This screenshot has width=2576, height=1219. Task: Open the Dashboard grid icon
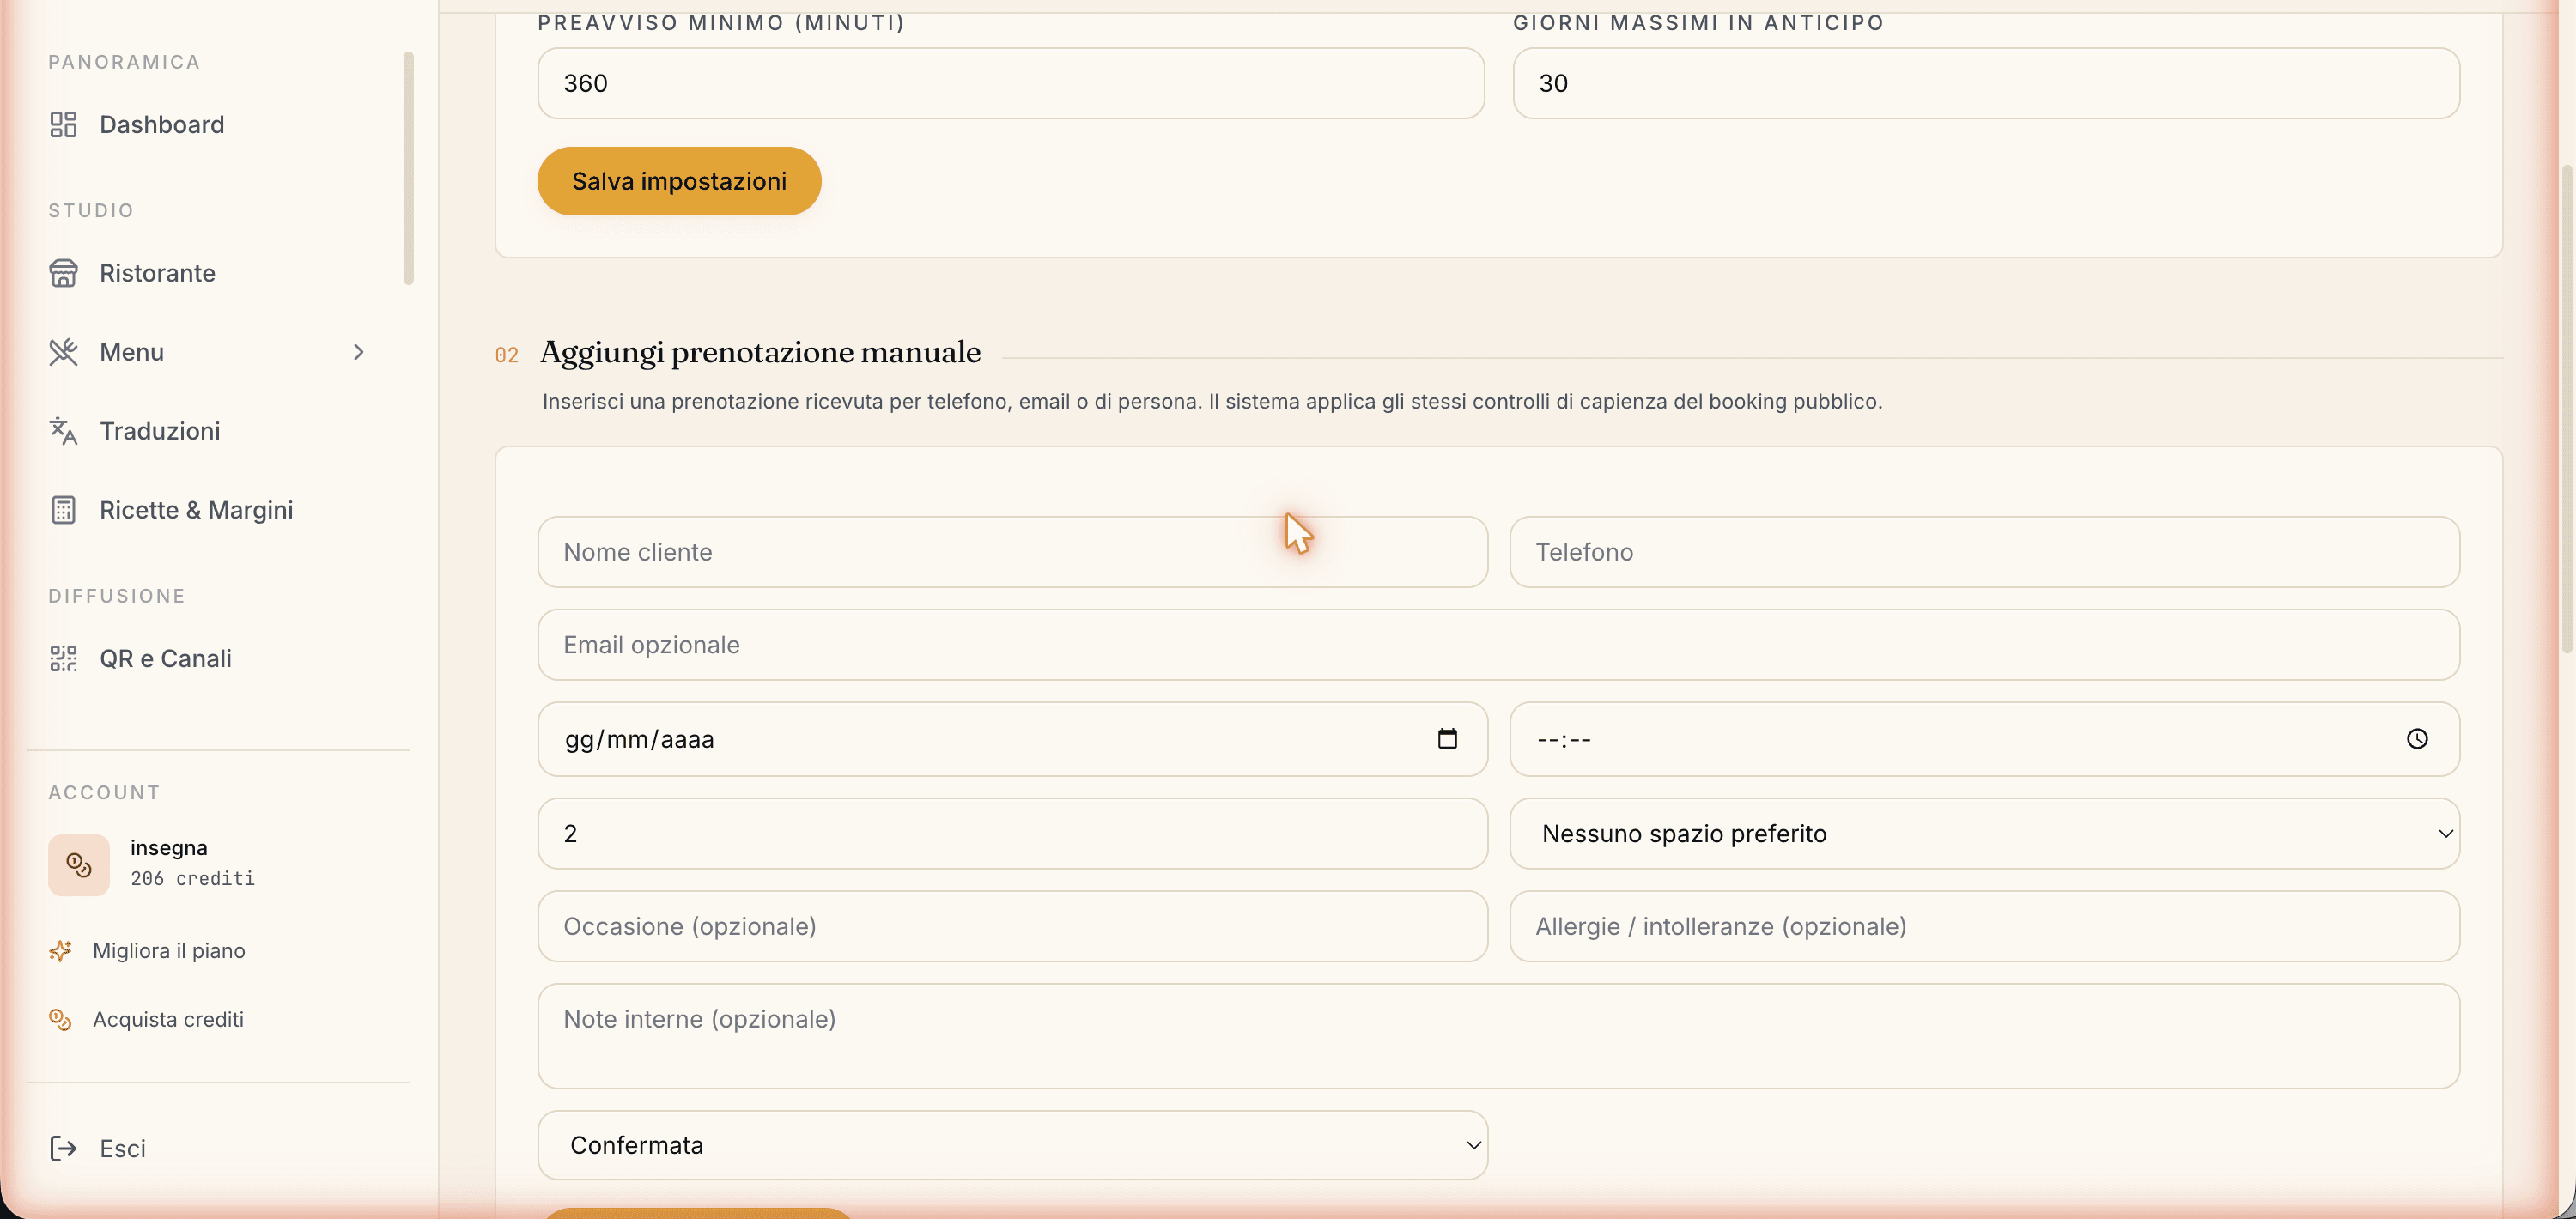tap(63, 124)
